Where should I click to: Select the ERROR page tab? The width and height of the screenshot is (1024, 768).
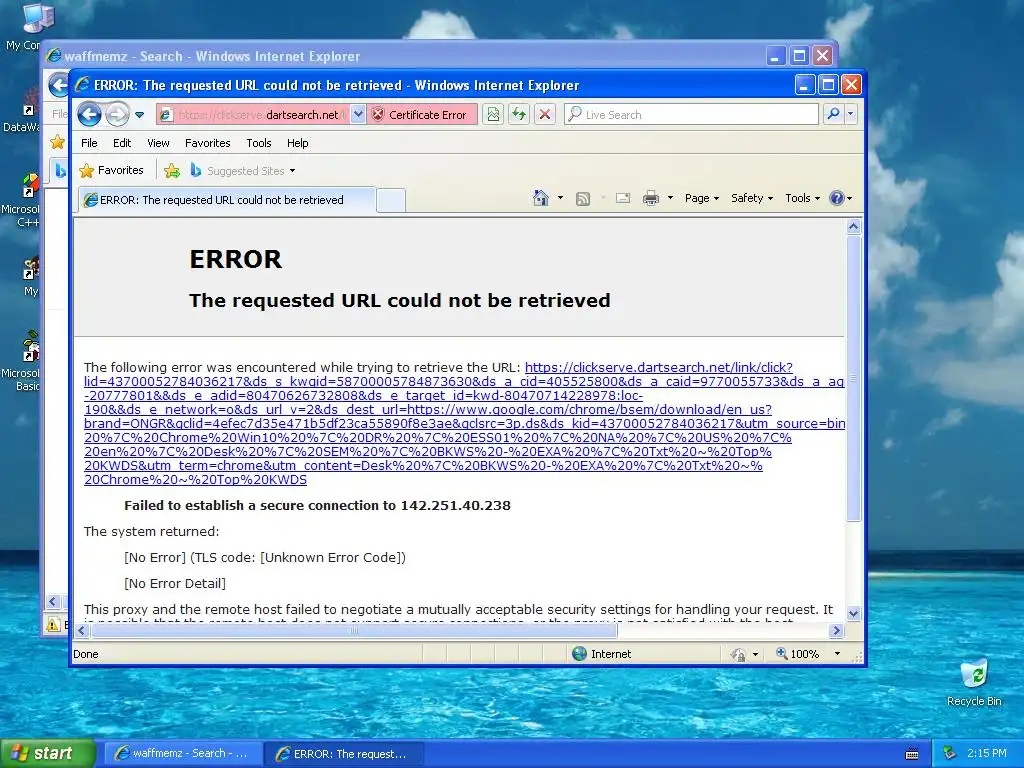pos(226,200)
